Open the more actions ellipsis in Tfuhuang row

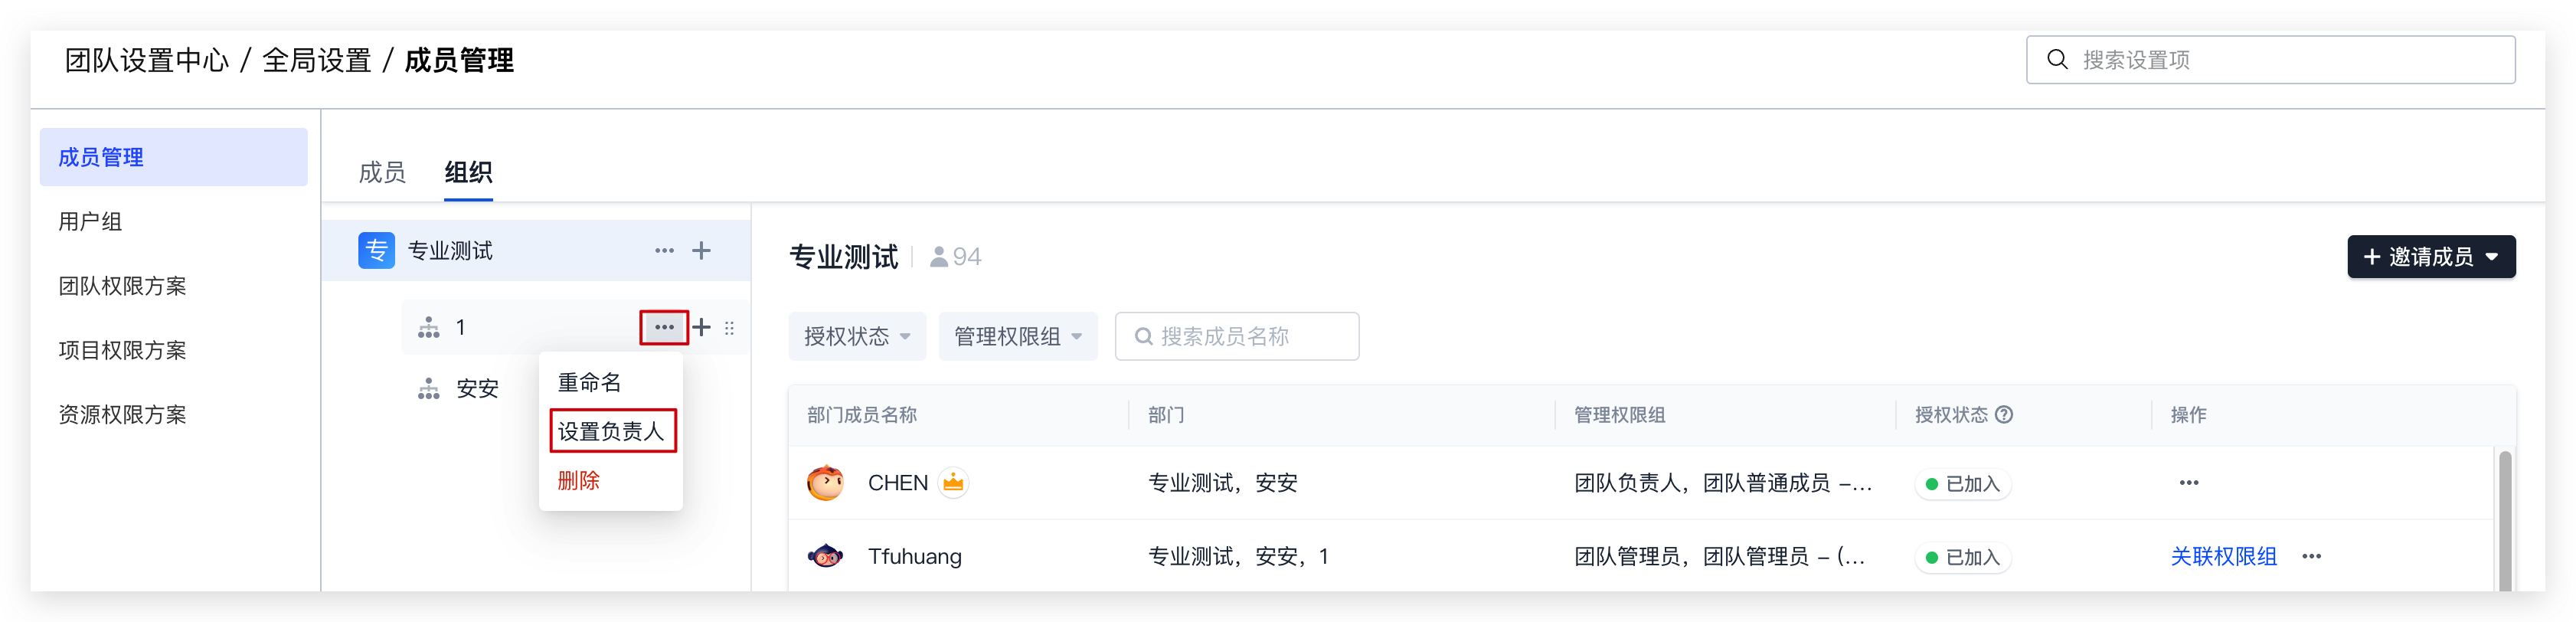tap(2311, 557)
